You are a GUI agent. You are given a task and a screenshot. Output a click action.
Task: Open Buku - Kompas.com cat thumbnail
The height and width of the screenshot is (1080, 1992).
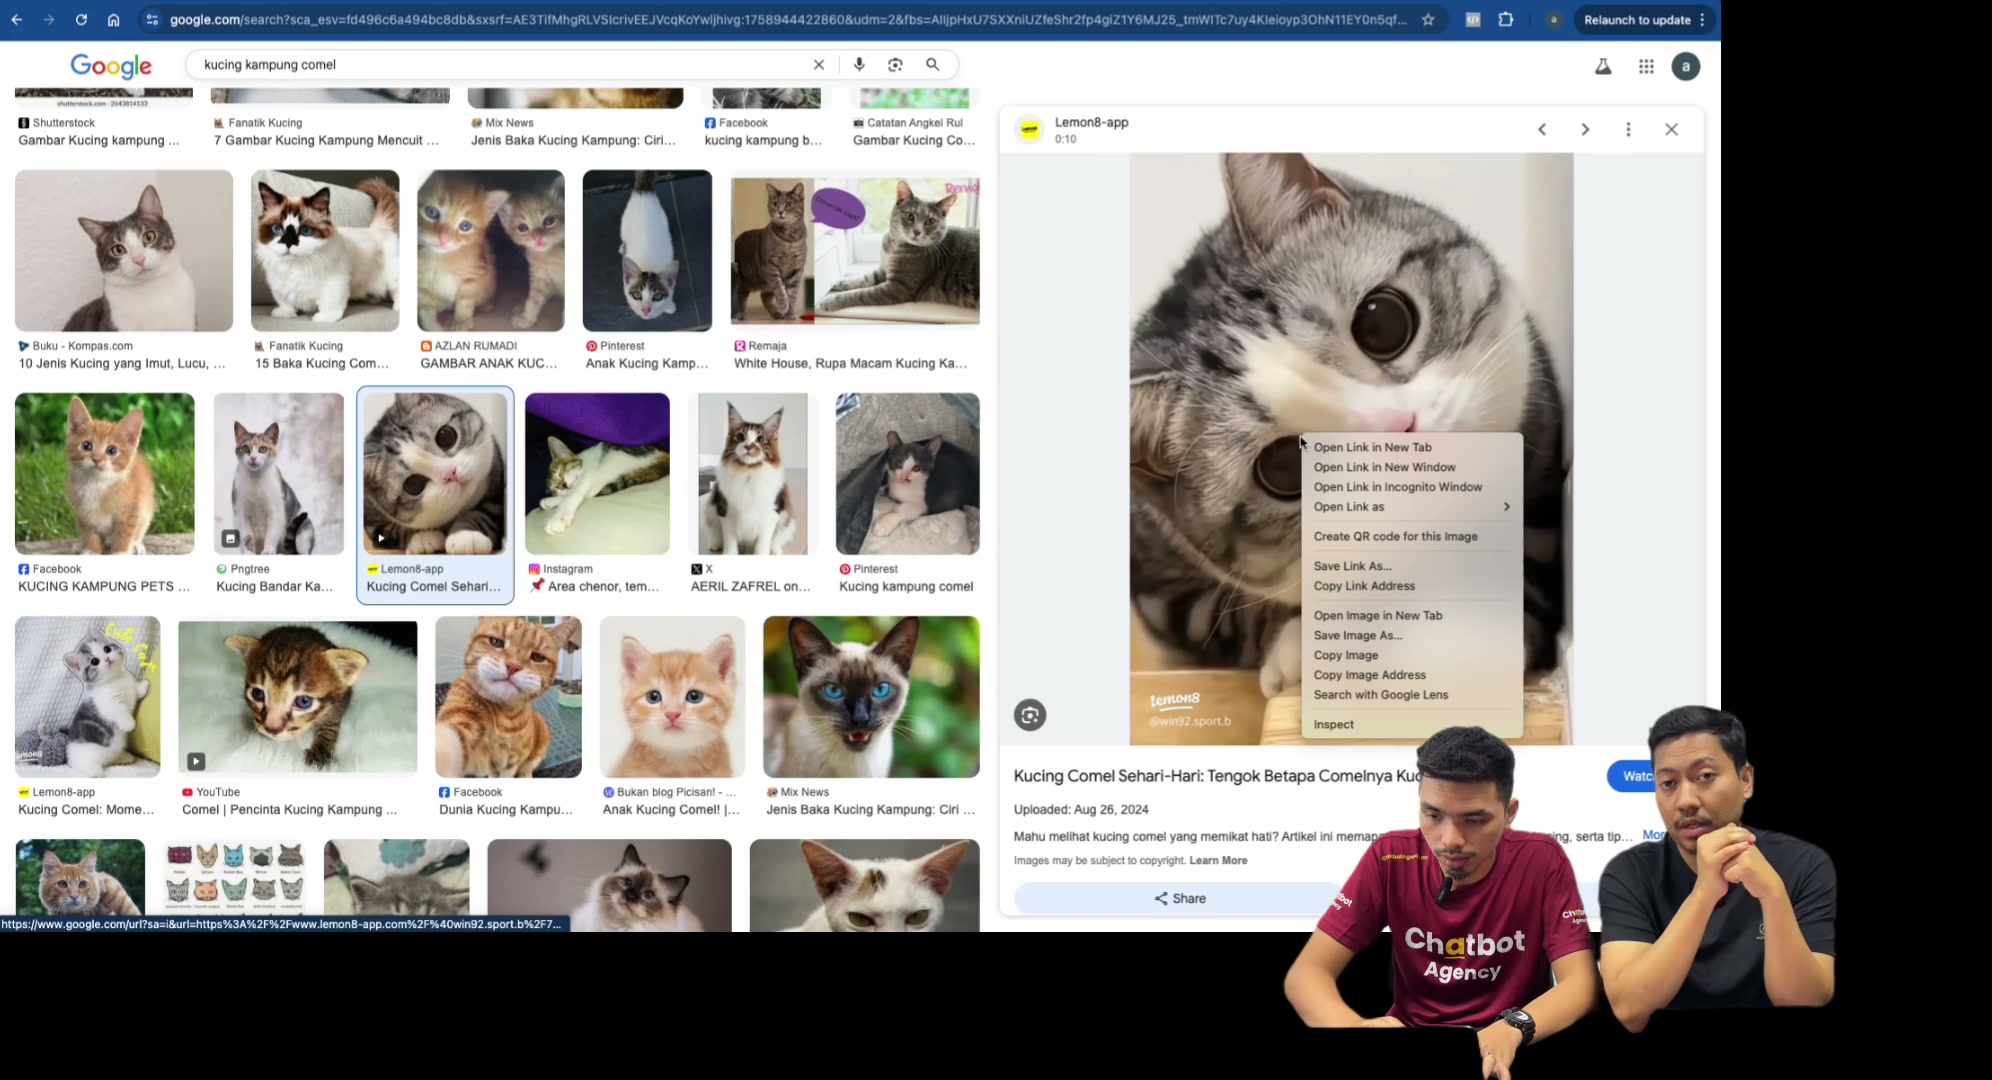[124, 251]
